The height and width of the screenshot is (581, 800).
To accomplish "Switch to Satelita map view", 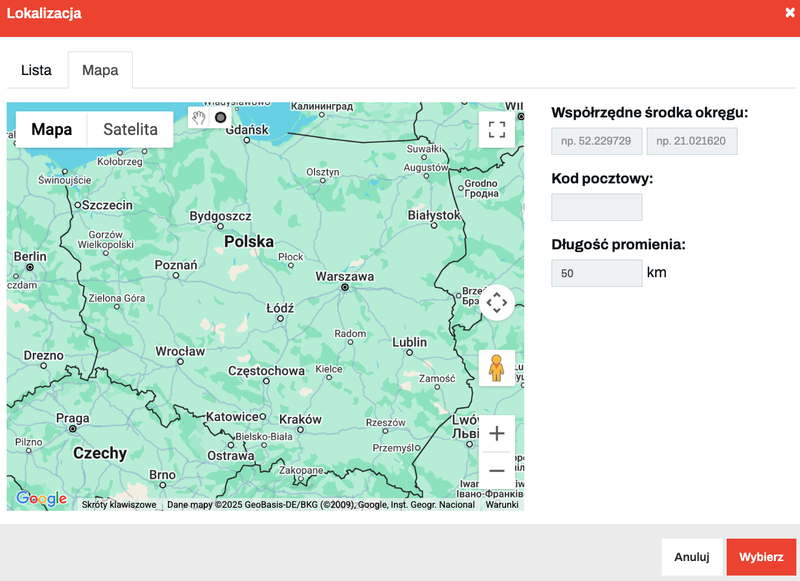I will click(130, 129).
